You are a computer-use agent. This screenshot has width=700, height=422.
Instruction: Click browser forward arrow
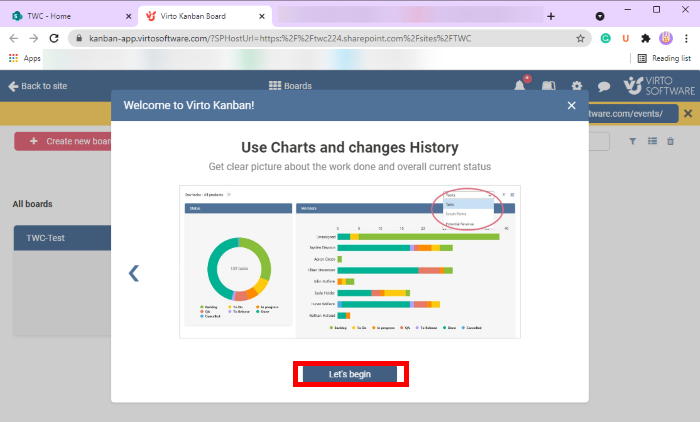tap(34, 38)
